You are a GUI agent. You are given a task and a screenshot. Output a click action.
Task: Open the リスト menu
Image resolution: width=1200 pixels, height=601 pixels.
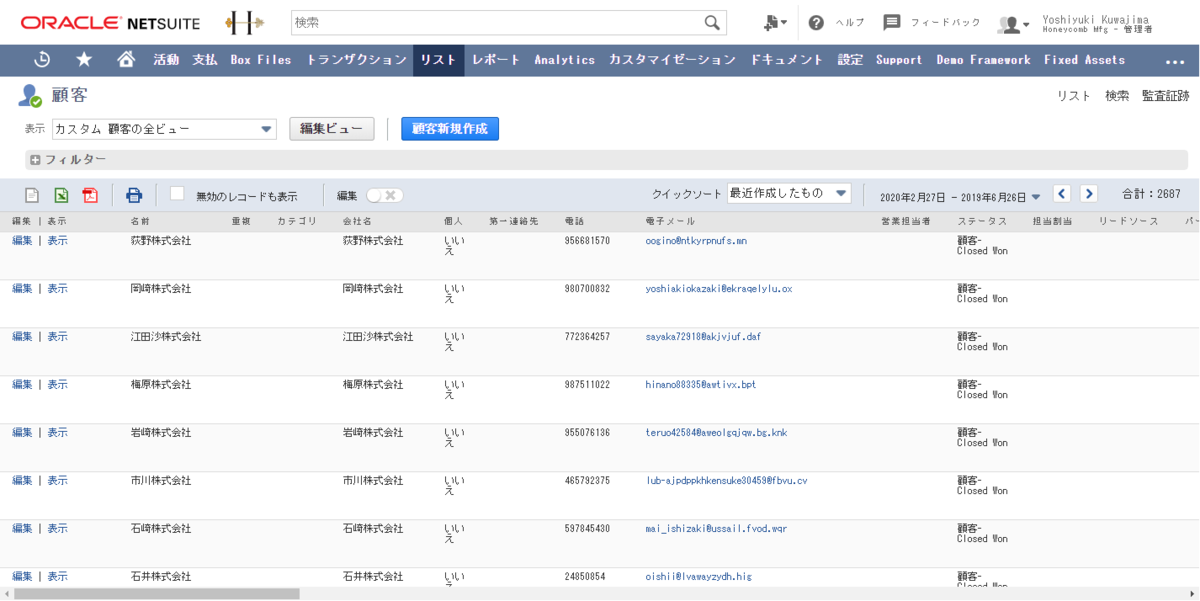point(438,60)
